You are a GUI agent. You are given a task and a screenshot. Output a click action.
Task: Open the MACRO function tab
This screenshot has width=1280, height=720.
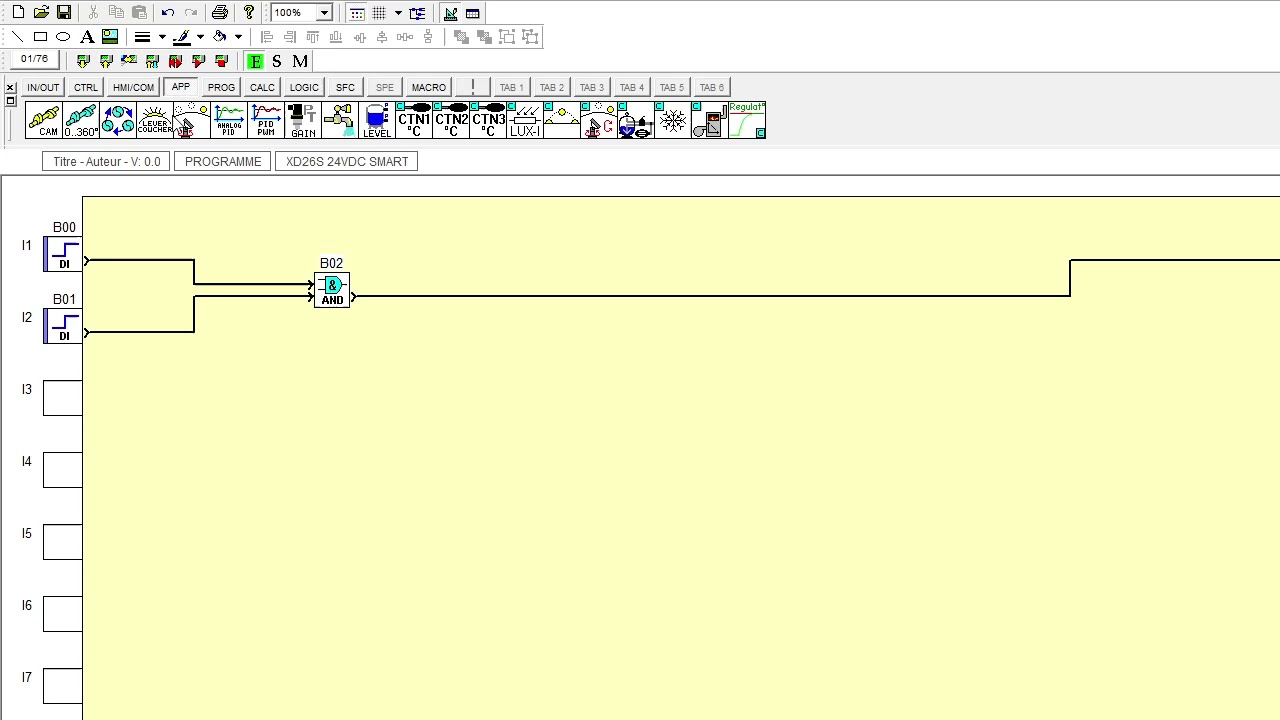pyautogui.click(x=428, y=87)
